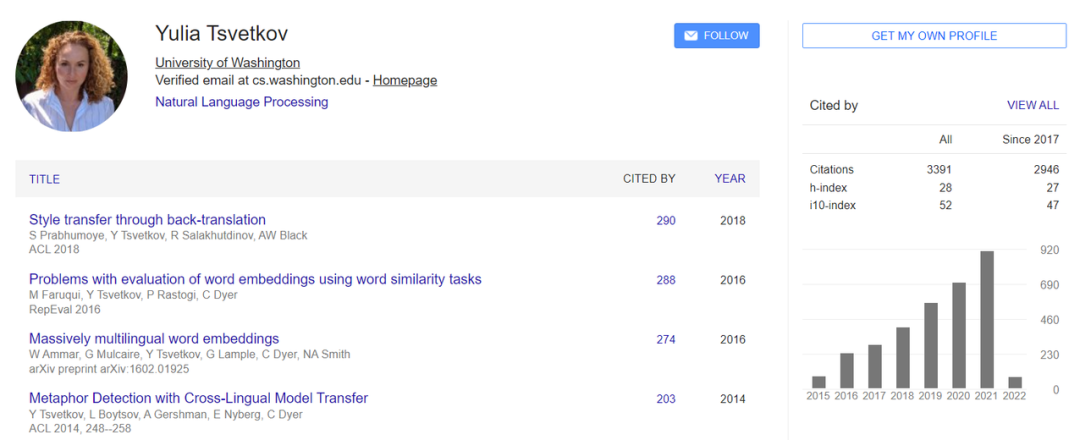Open 'Style transfer through back-translation' paper
This screenshot has height=440, width=1080.
click(147, 220)
